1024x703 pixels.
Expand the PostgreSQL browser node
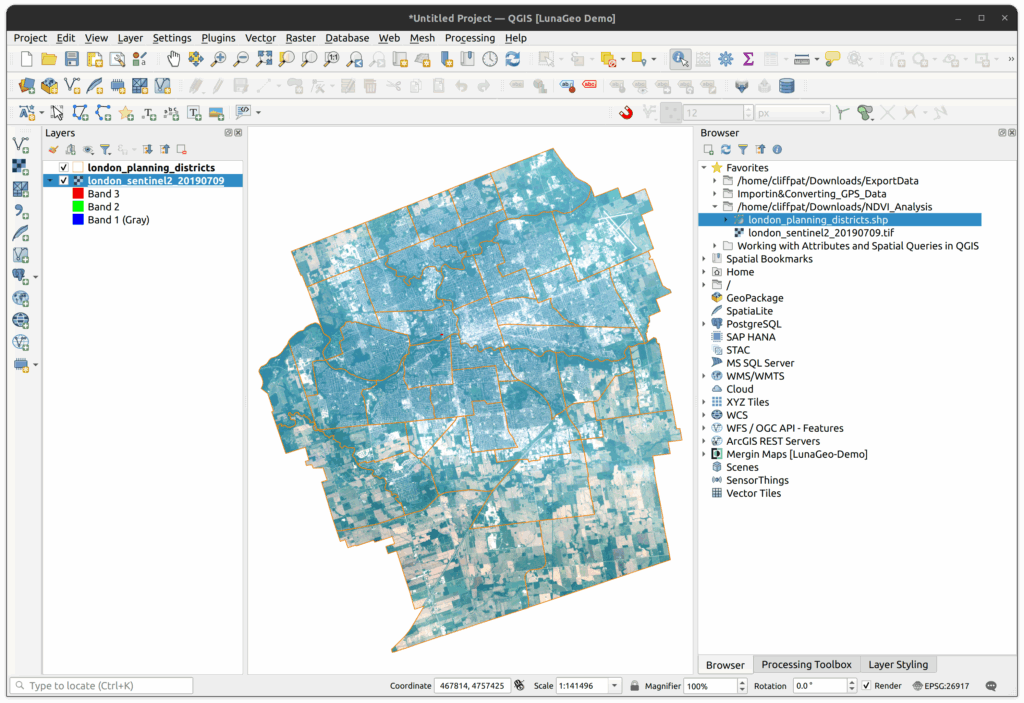point(704,324)
